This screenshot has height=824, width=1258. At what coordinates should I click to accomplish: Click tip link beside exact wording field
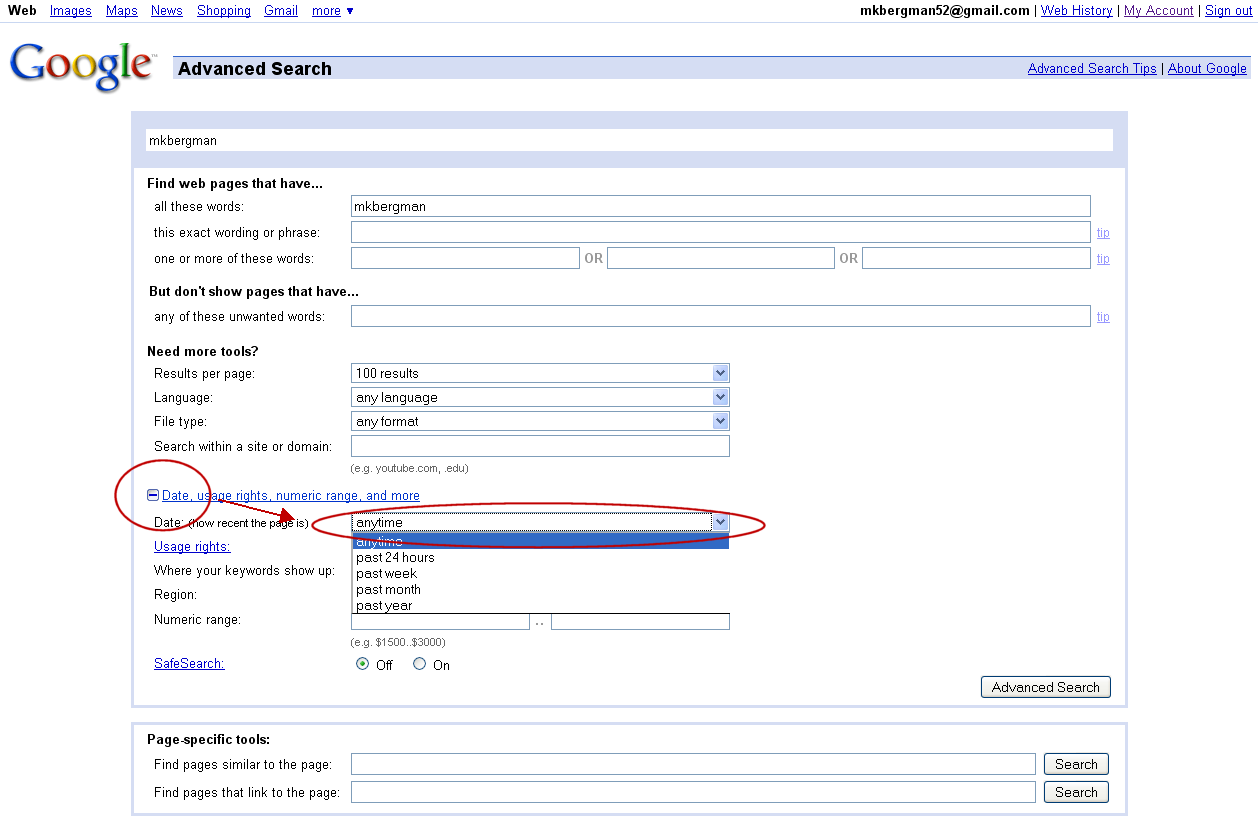tap(1103, 232)
